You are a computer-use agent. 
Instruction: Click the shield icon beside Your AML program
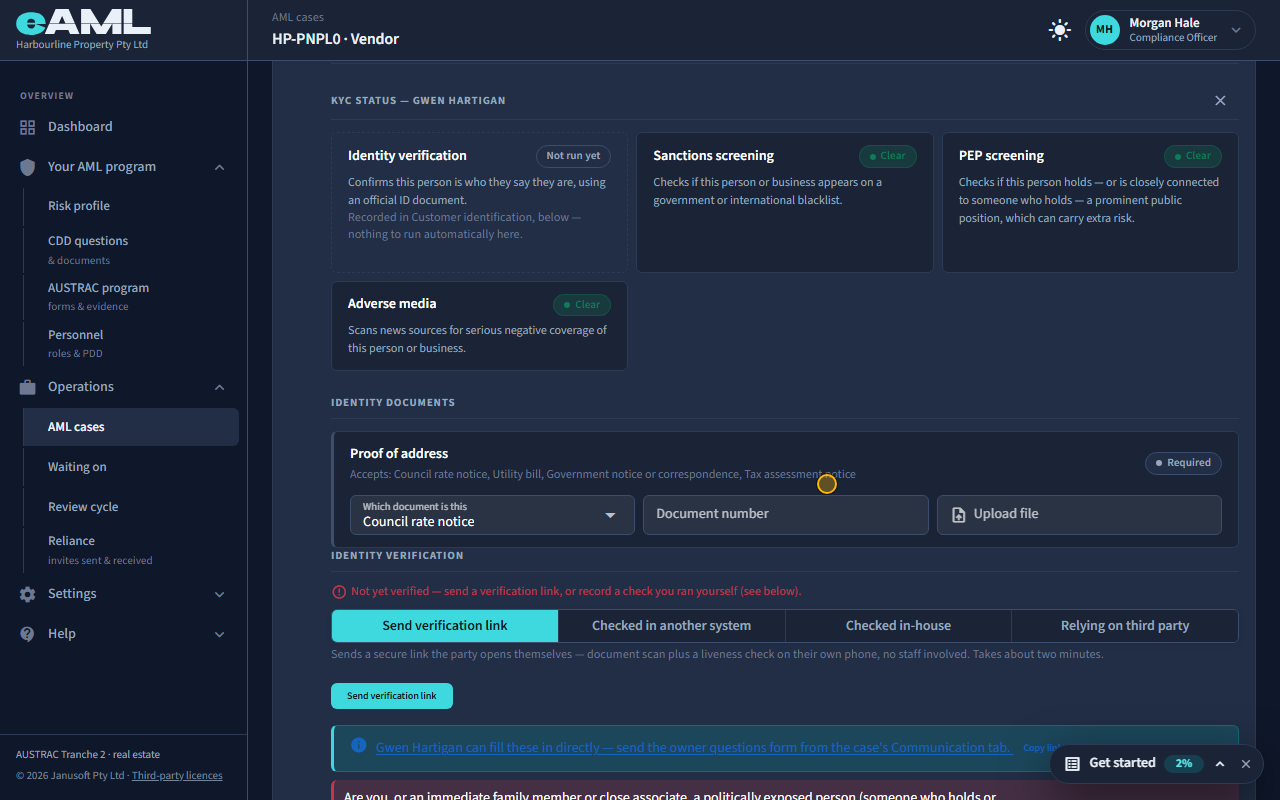28,167
